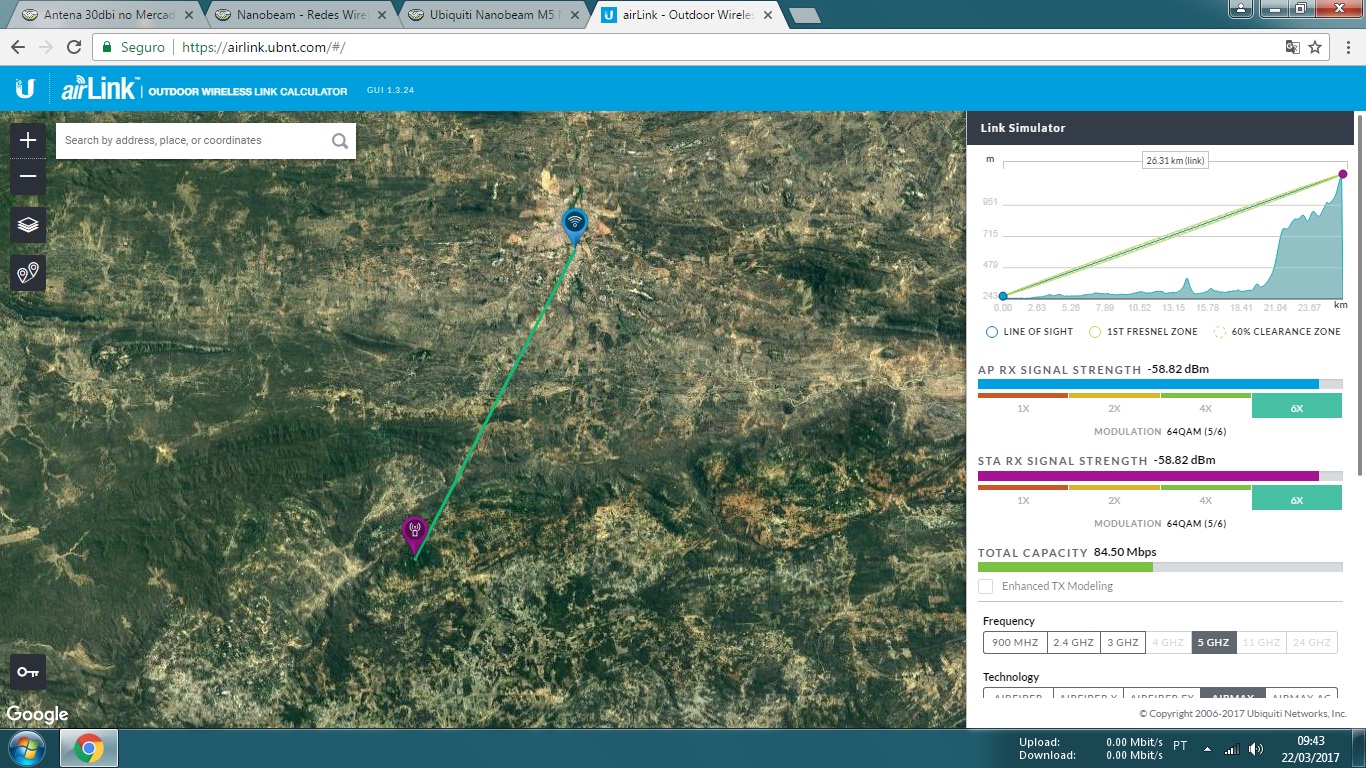This screenshot has height=768, width=1366.
Task: Open the network signal tray icon
Action: click(x=1231, y=749)
